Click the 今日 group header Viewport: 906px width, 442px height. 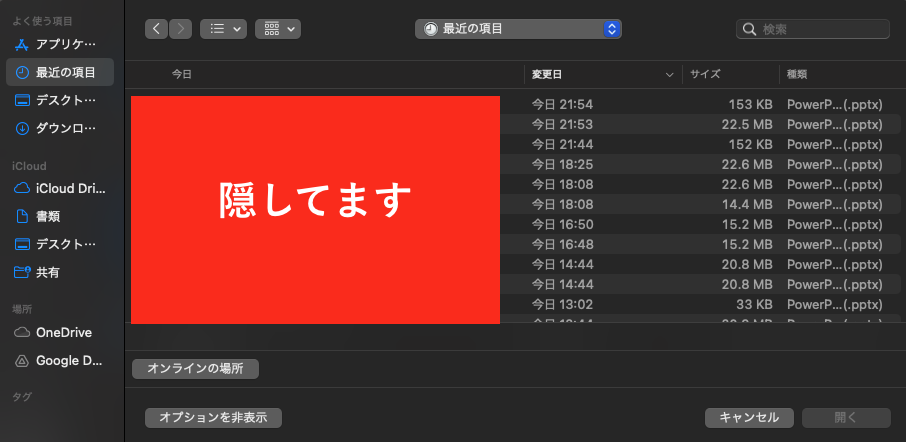click(x=181, y=75)
